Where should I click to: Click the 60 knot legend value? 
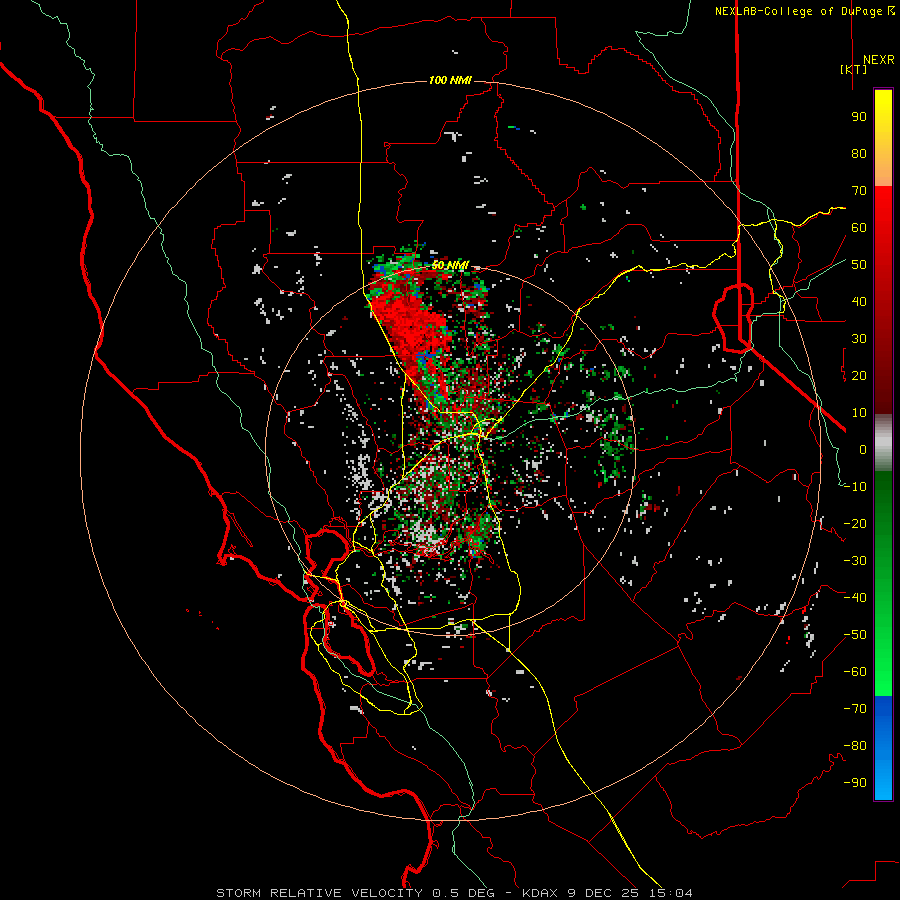click(859, 228)
